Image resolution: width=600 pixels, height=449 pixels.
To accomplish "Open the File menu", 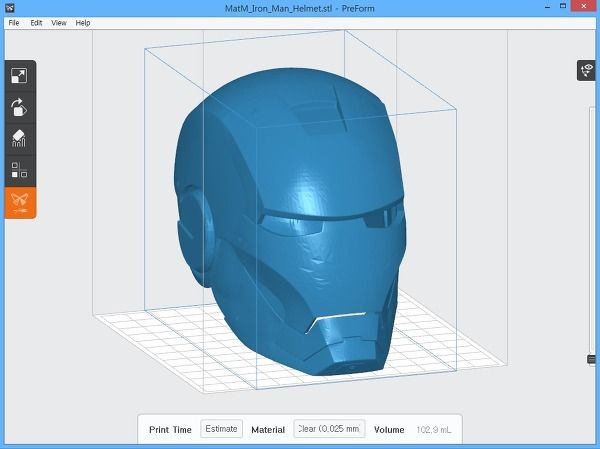I will click(14, 23).
